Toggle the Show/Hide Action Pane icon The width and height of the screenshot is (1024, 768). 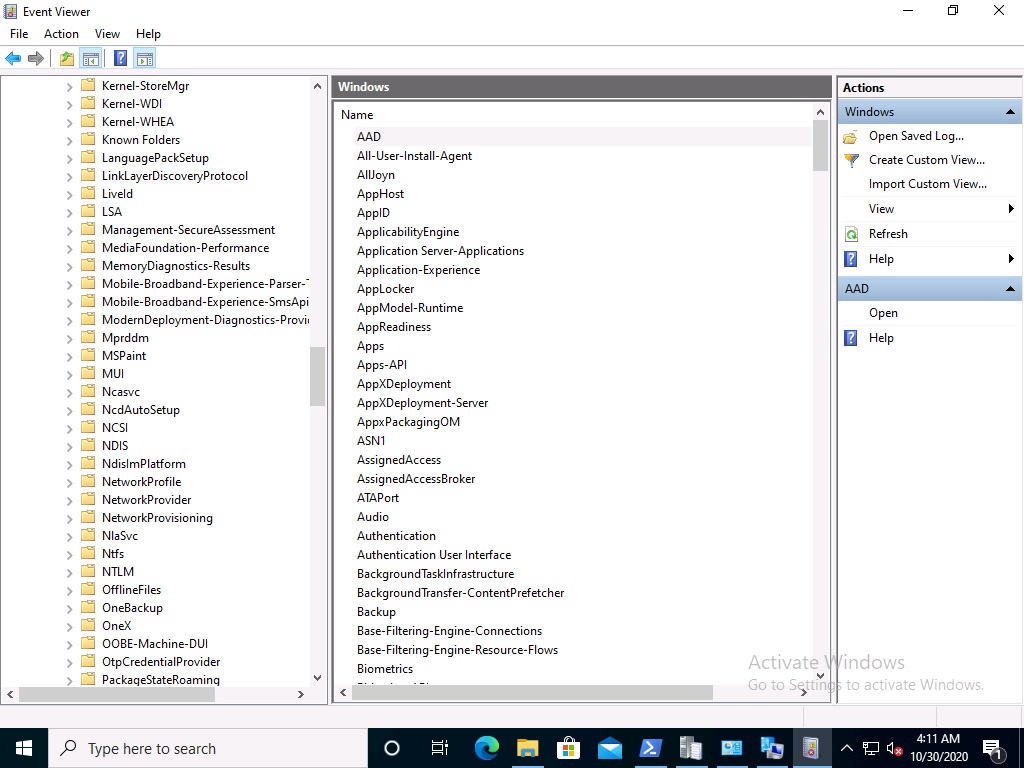(145, 59)
